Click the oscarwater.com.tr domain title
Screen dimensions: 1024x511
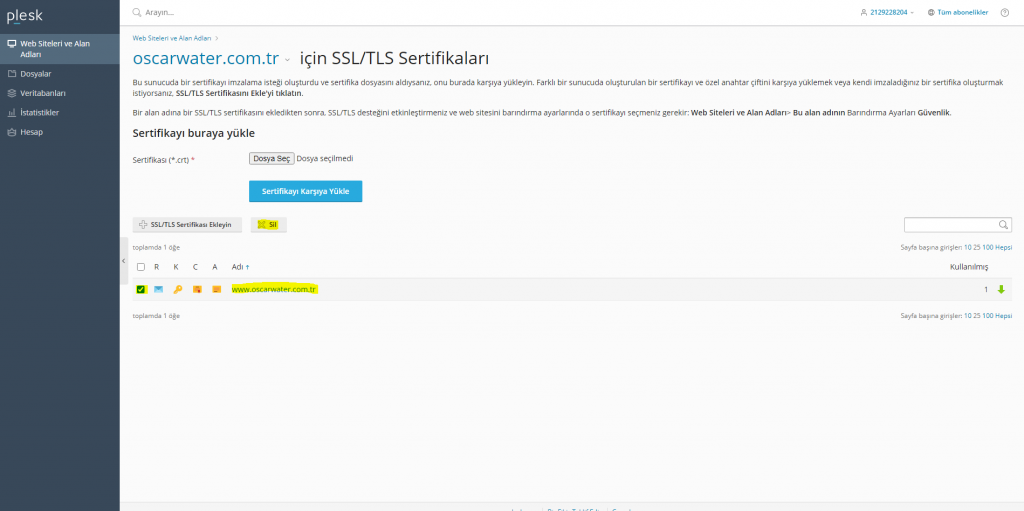pyautogui.click(x=206, y=58)
